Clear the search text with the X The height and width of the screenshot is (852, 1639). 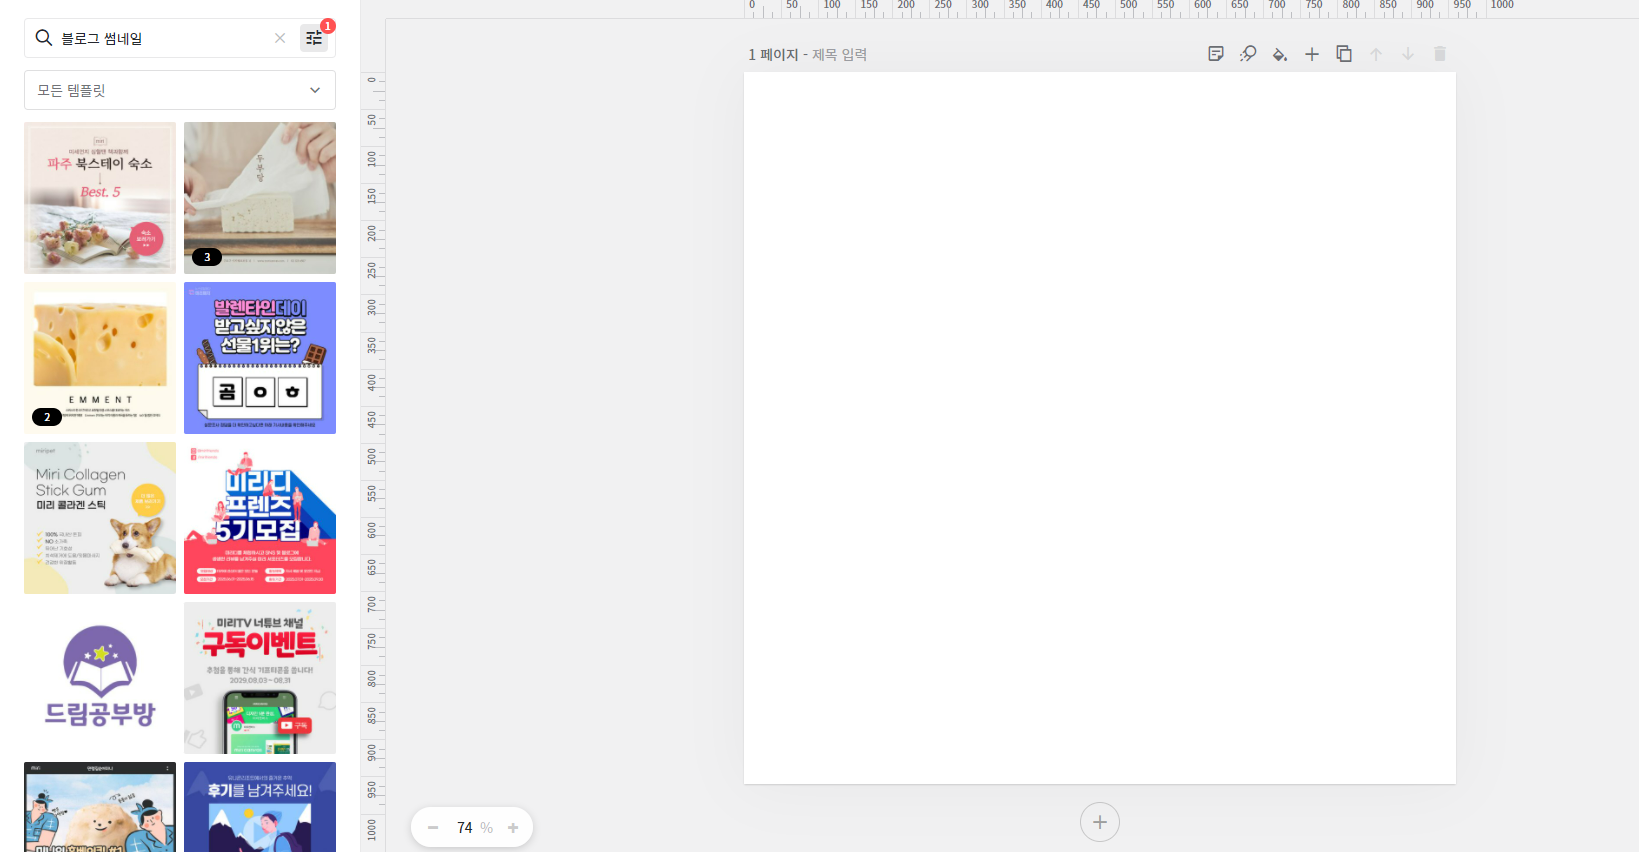[280, 38]
